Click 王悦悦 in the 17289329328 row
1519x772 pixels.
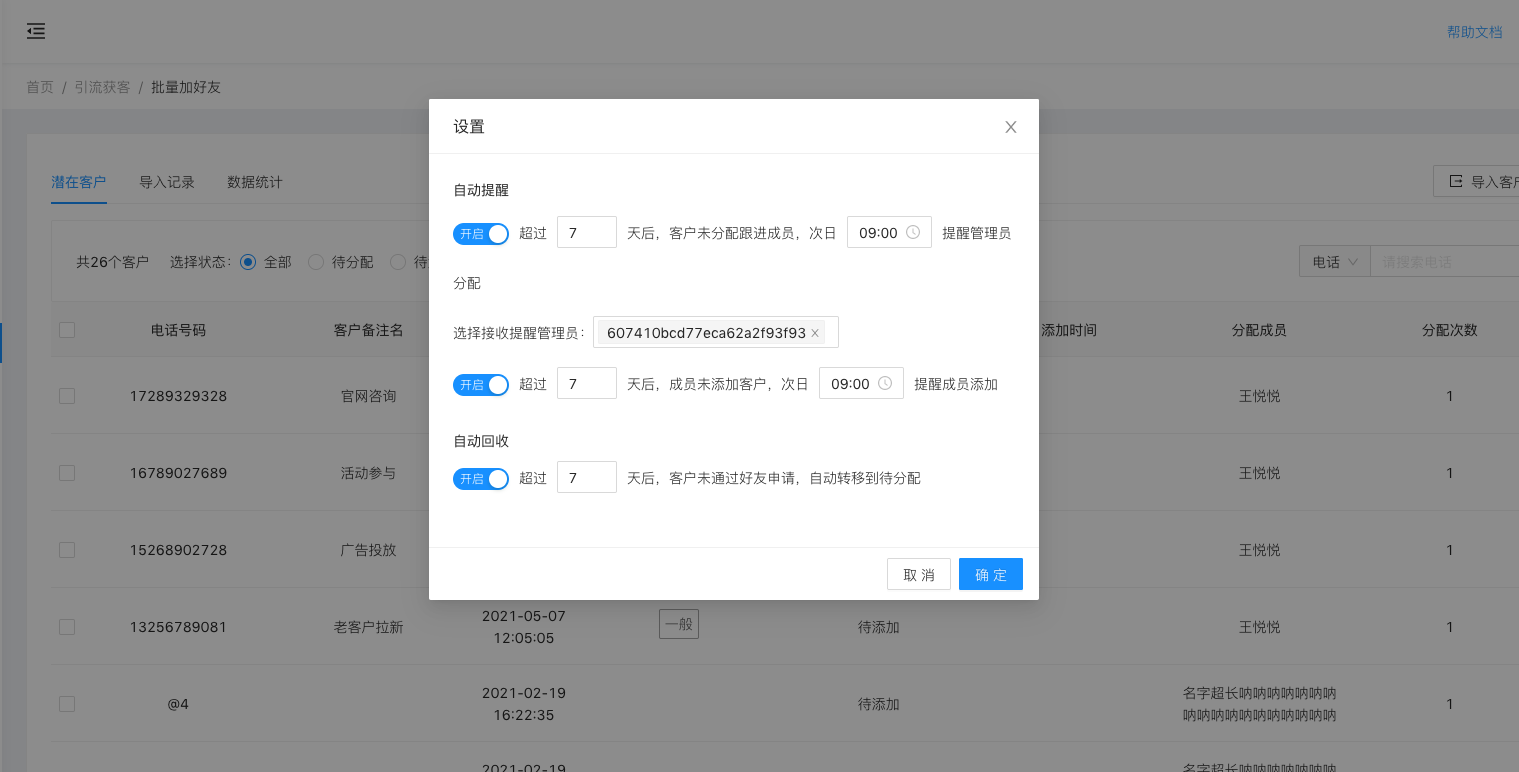(x=1259, y=396)
